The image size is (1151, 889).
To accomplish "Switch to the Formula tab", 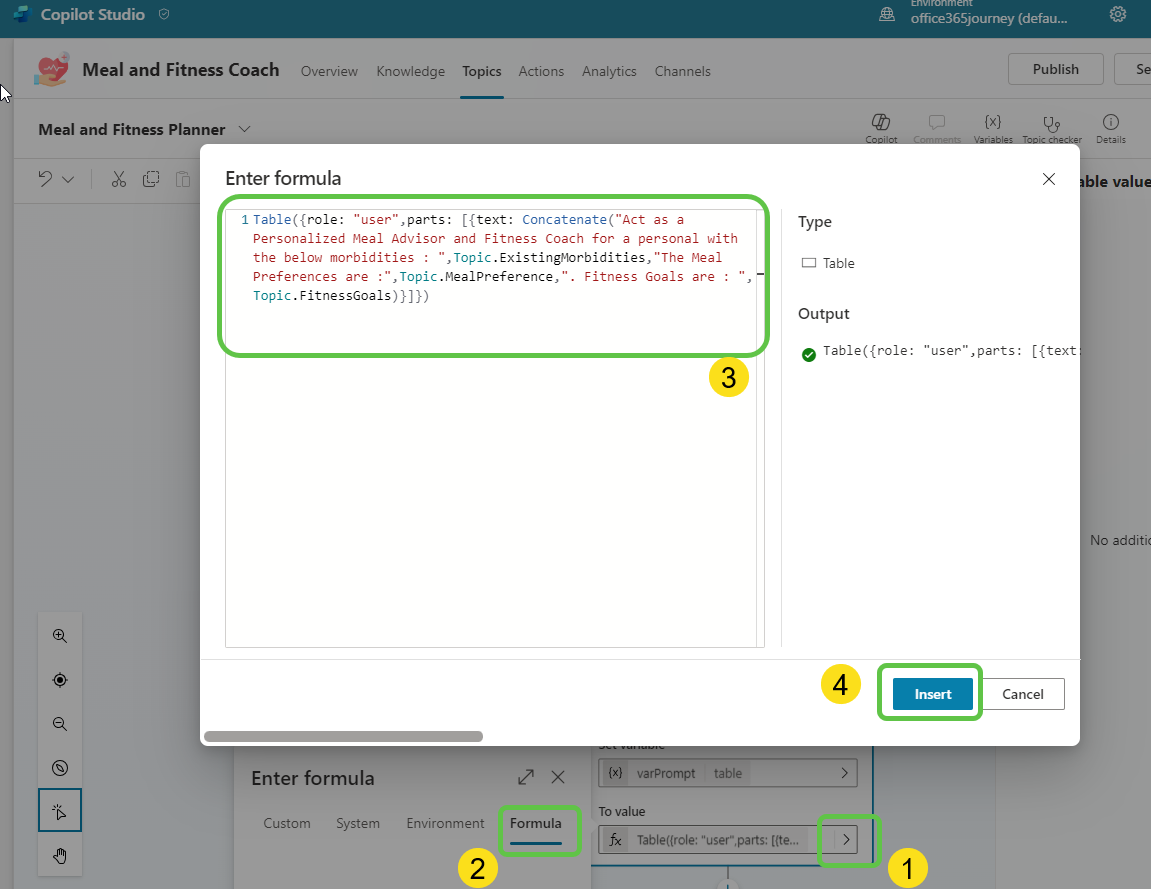I will tap(535, 824).
